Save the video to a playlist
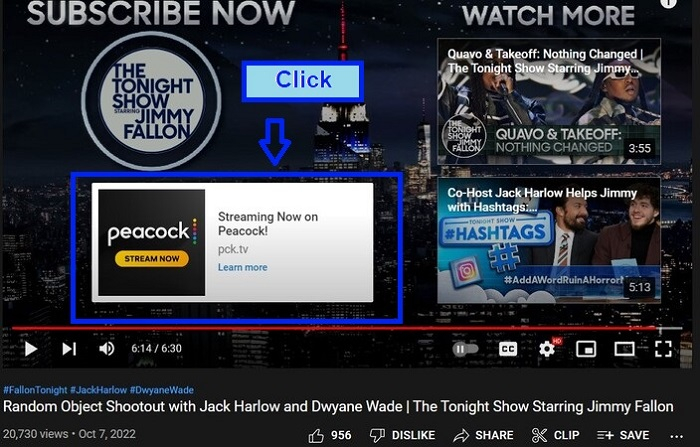 623,435
